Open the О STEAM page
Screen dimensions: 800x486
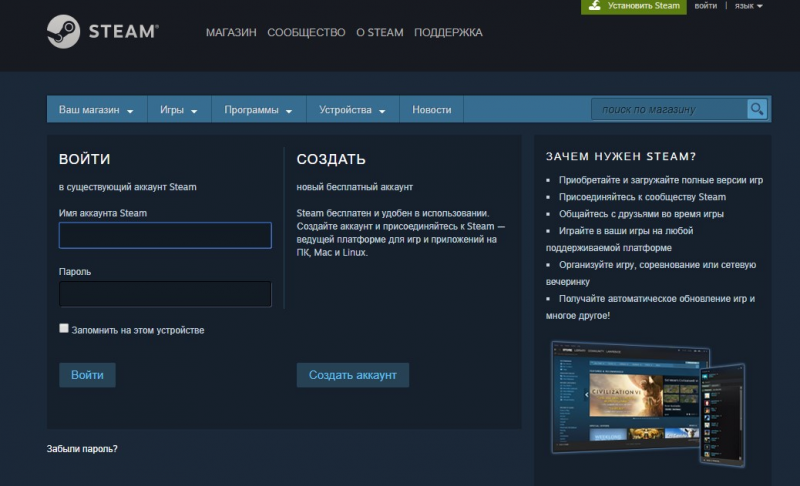380,32
